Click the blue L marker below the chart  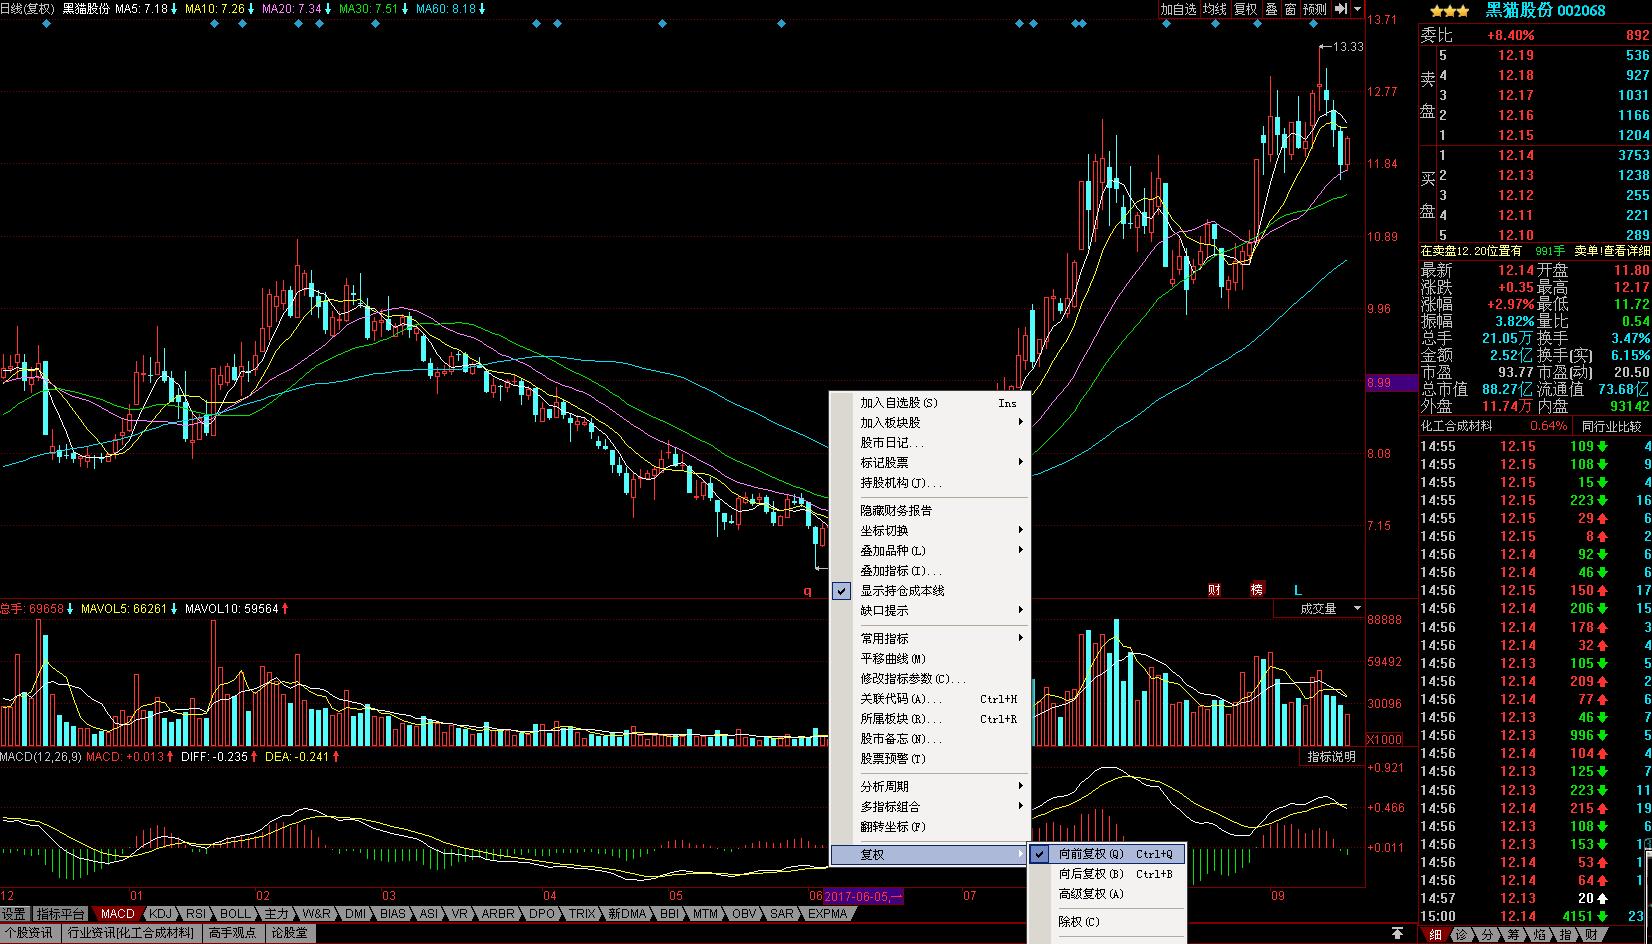1299,590
